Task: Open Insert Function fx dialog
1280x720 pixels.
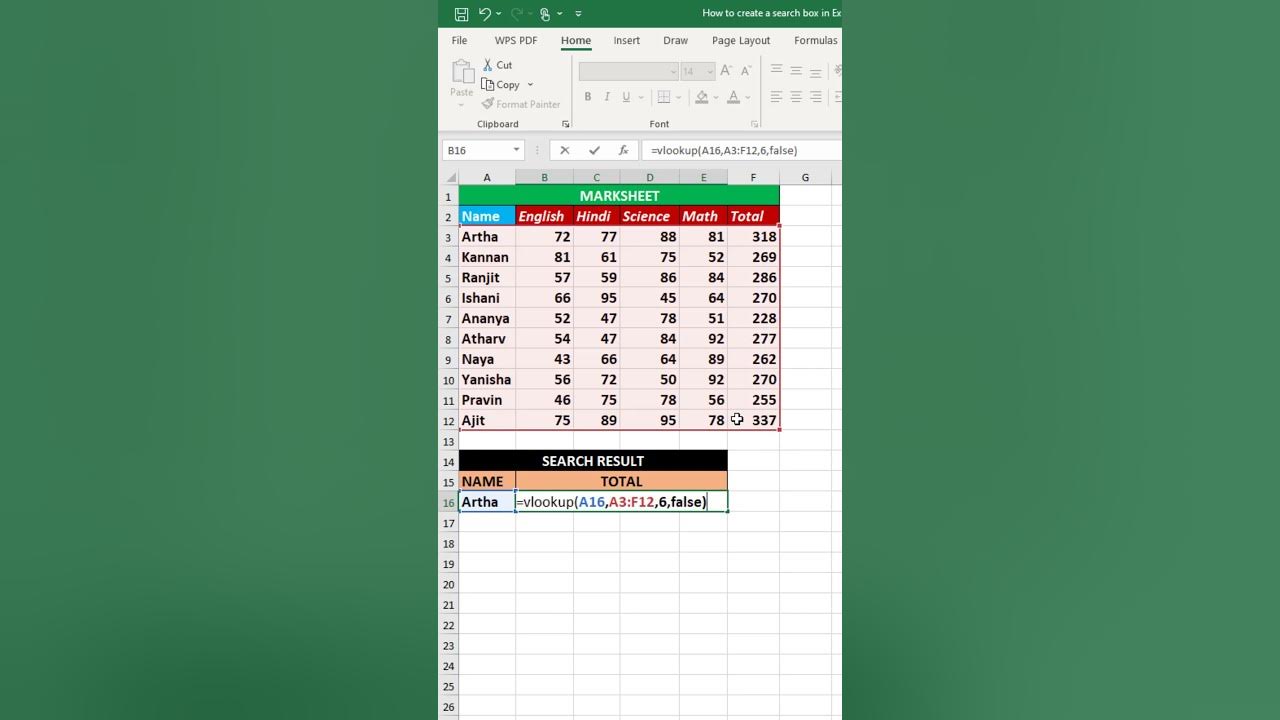Action: pyautogui.click(x=623, y=150)
